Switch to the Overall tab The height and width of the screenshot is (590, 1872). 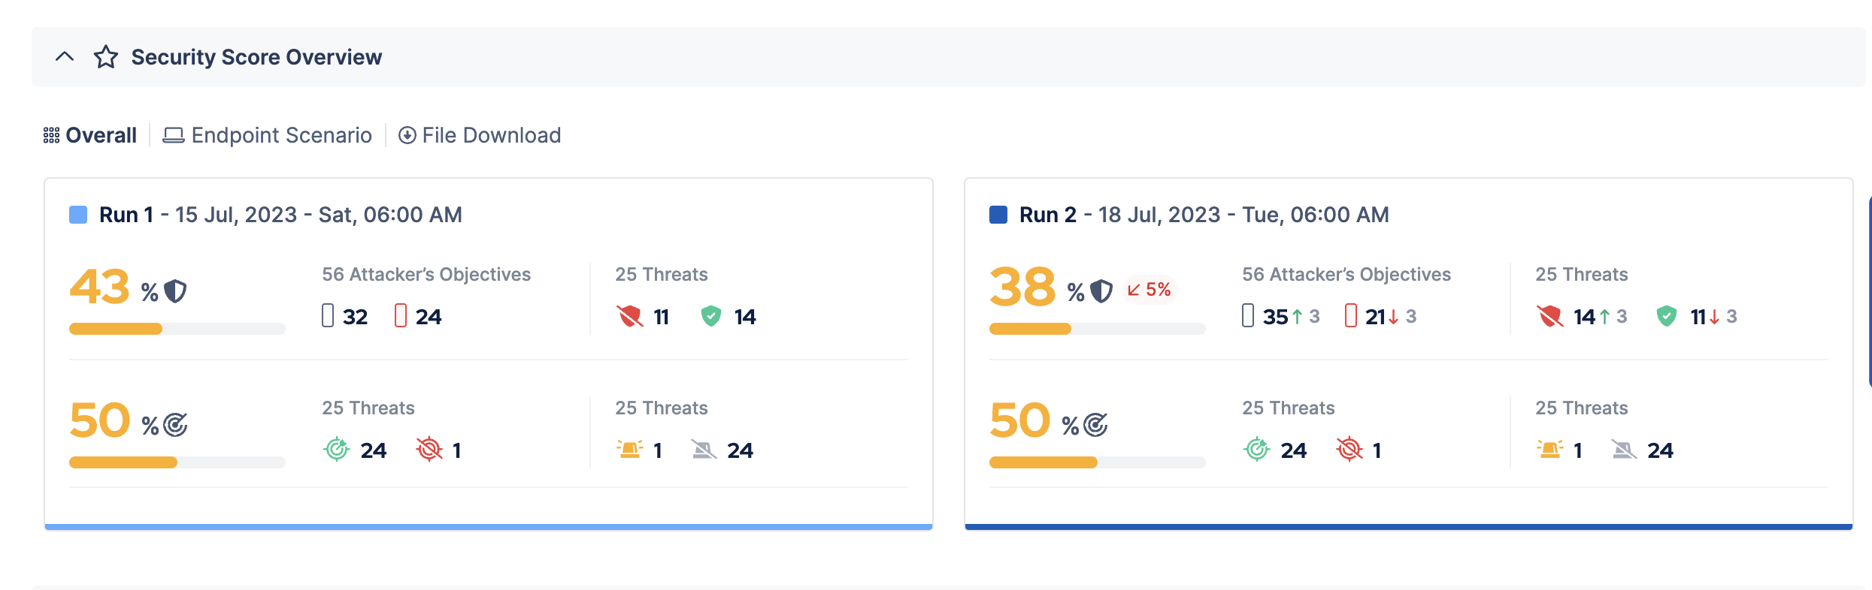(x=90, y=135)
